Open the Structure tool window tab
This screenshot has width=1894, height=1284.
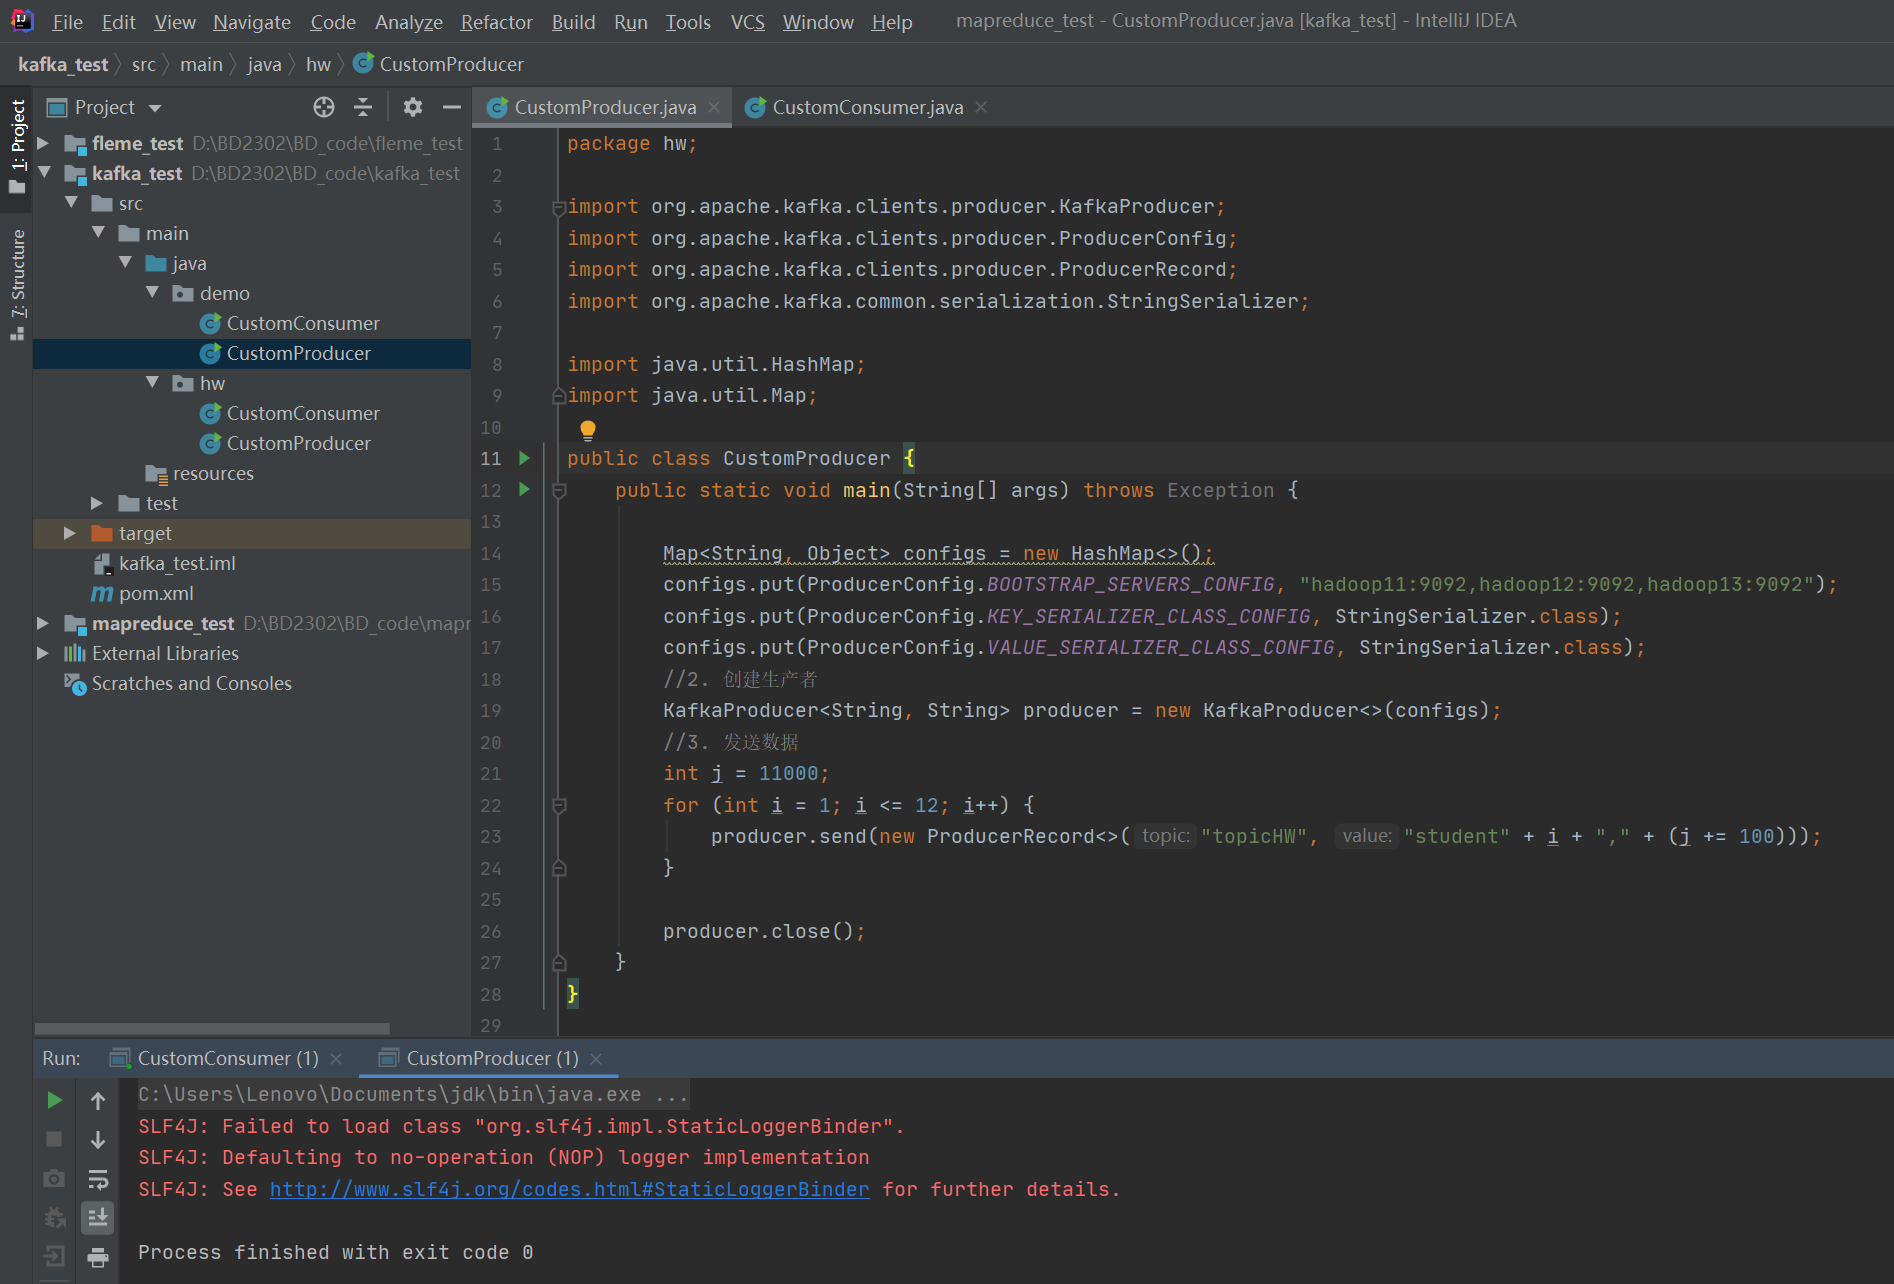point(17,284)
